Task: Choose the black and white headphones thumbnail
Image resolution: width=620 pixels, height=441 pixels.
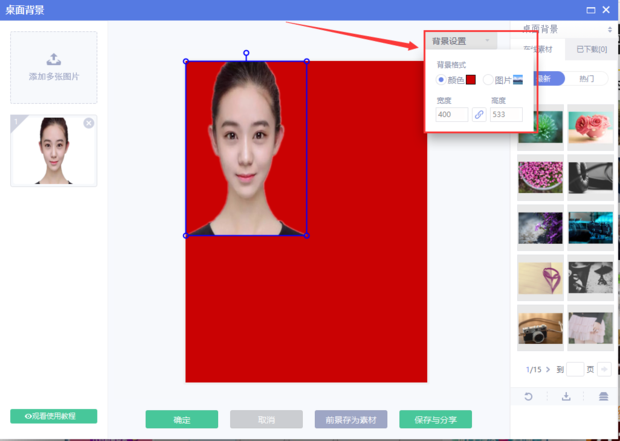Action: (x=591, y=177)
